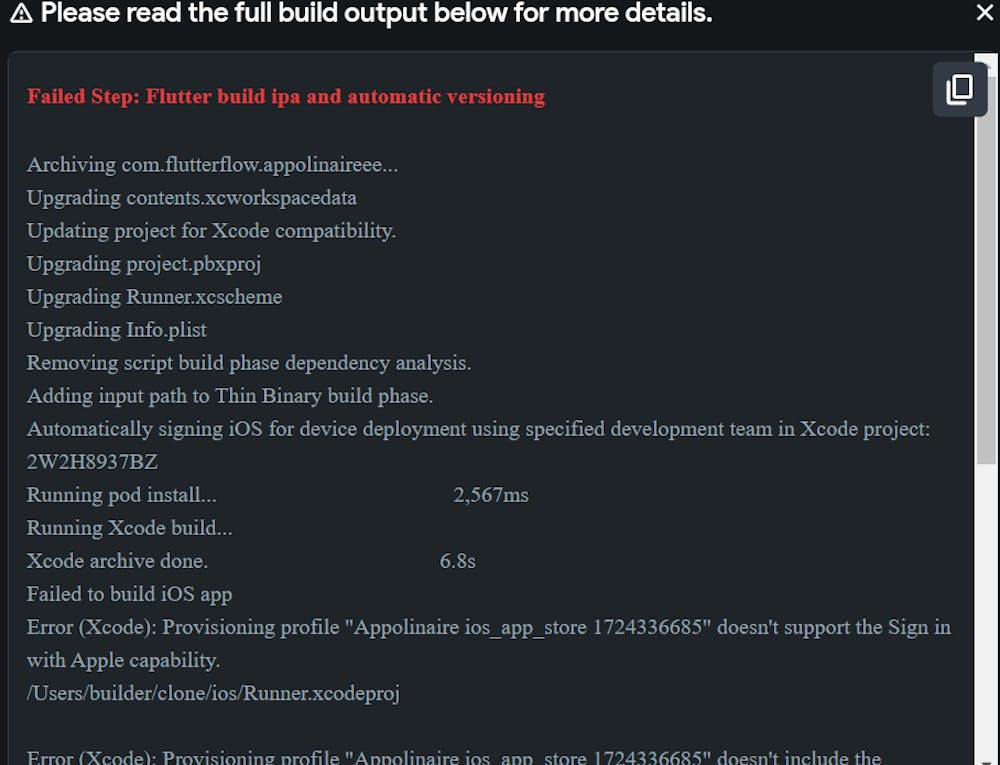Click the "Please read the full build output" title
The image size is (1000, 765).
pos(376,13)
